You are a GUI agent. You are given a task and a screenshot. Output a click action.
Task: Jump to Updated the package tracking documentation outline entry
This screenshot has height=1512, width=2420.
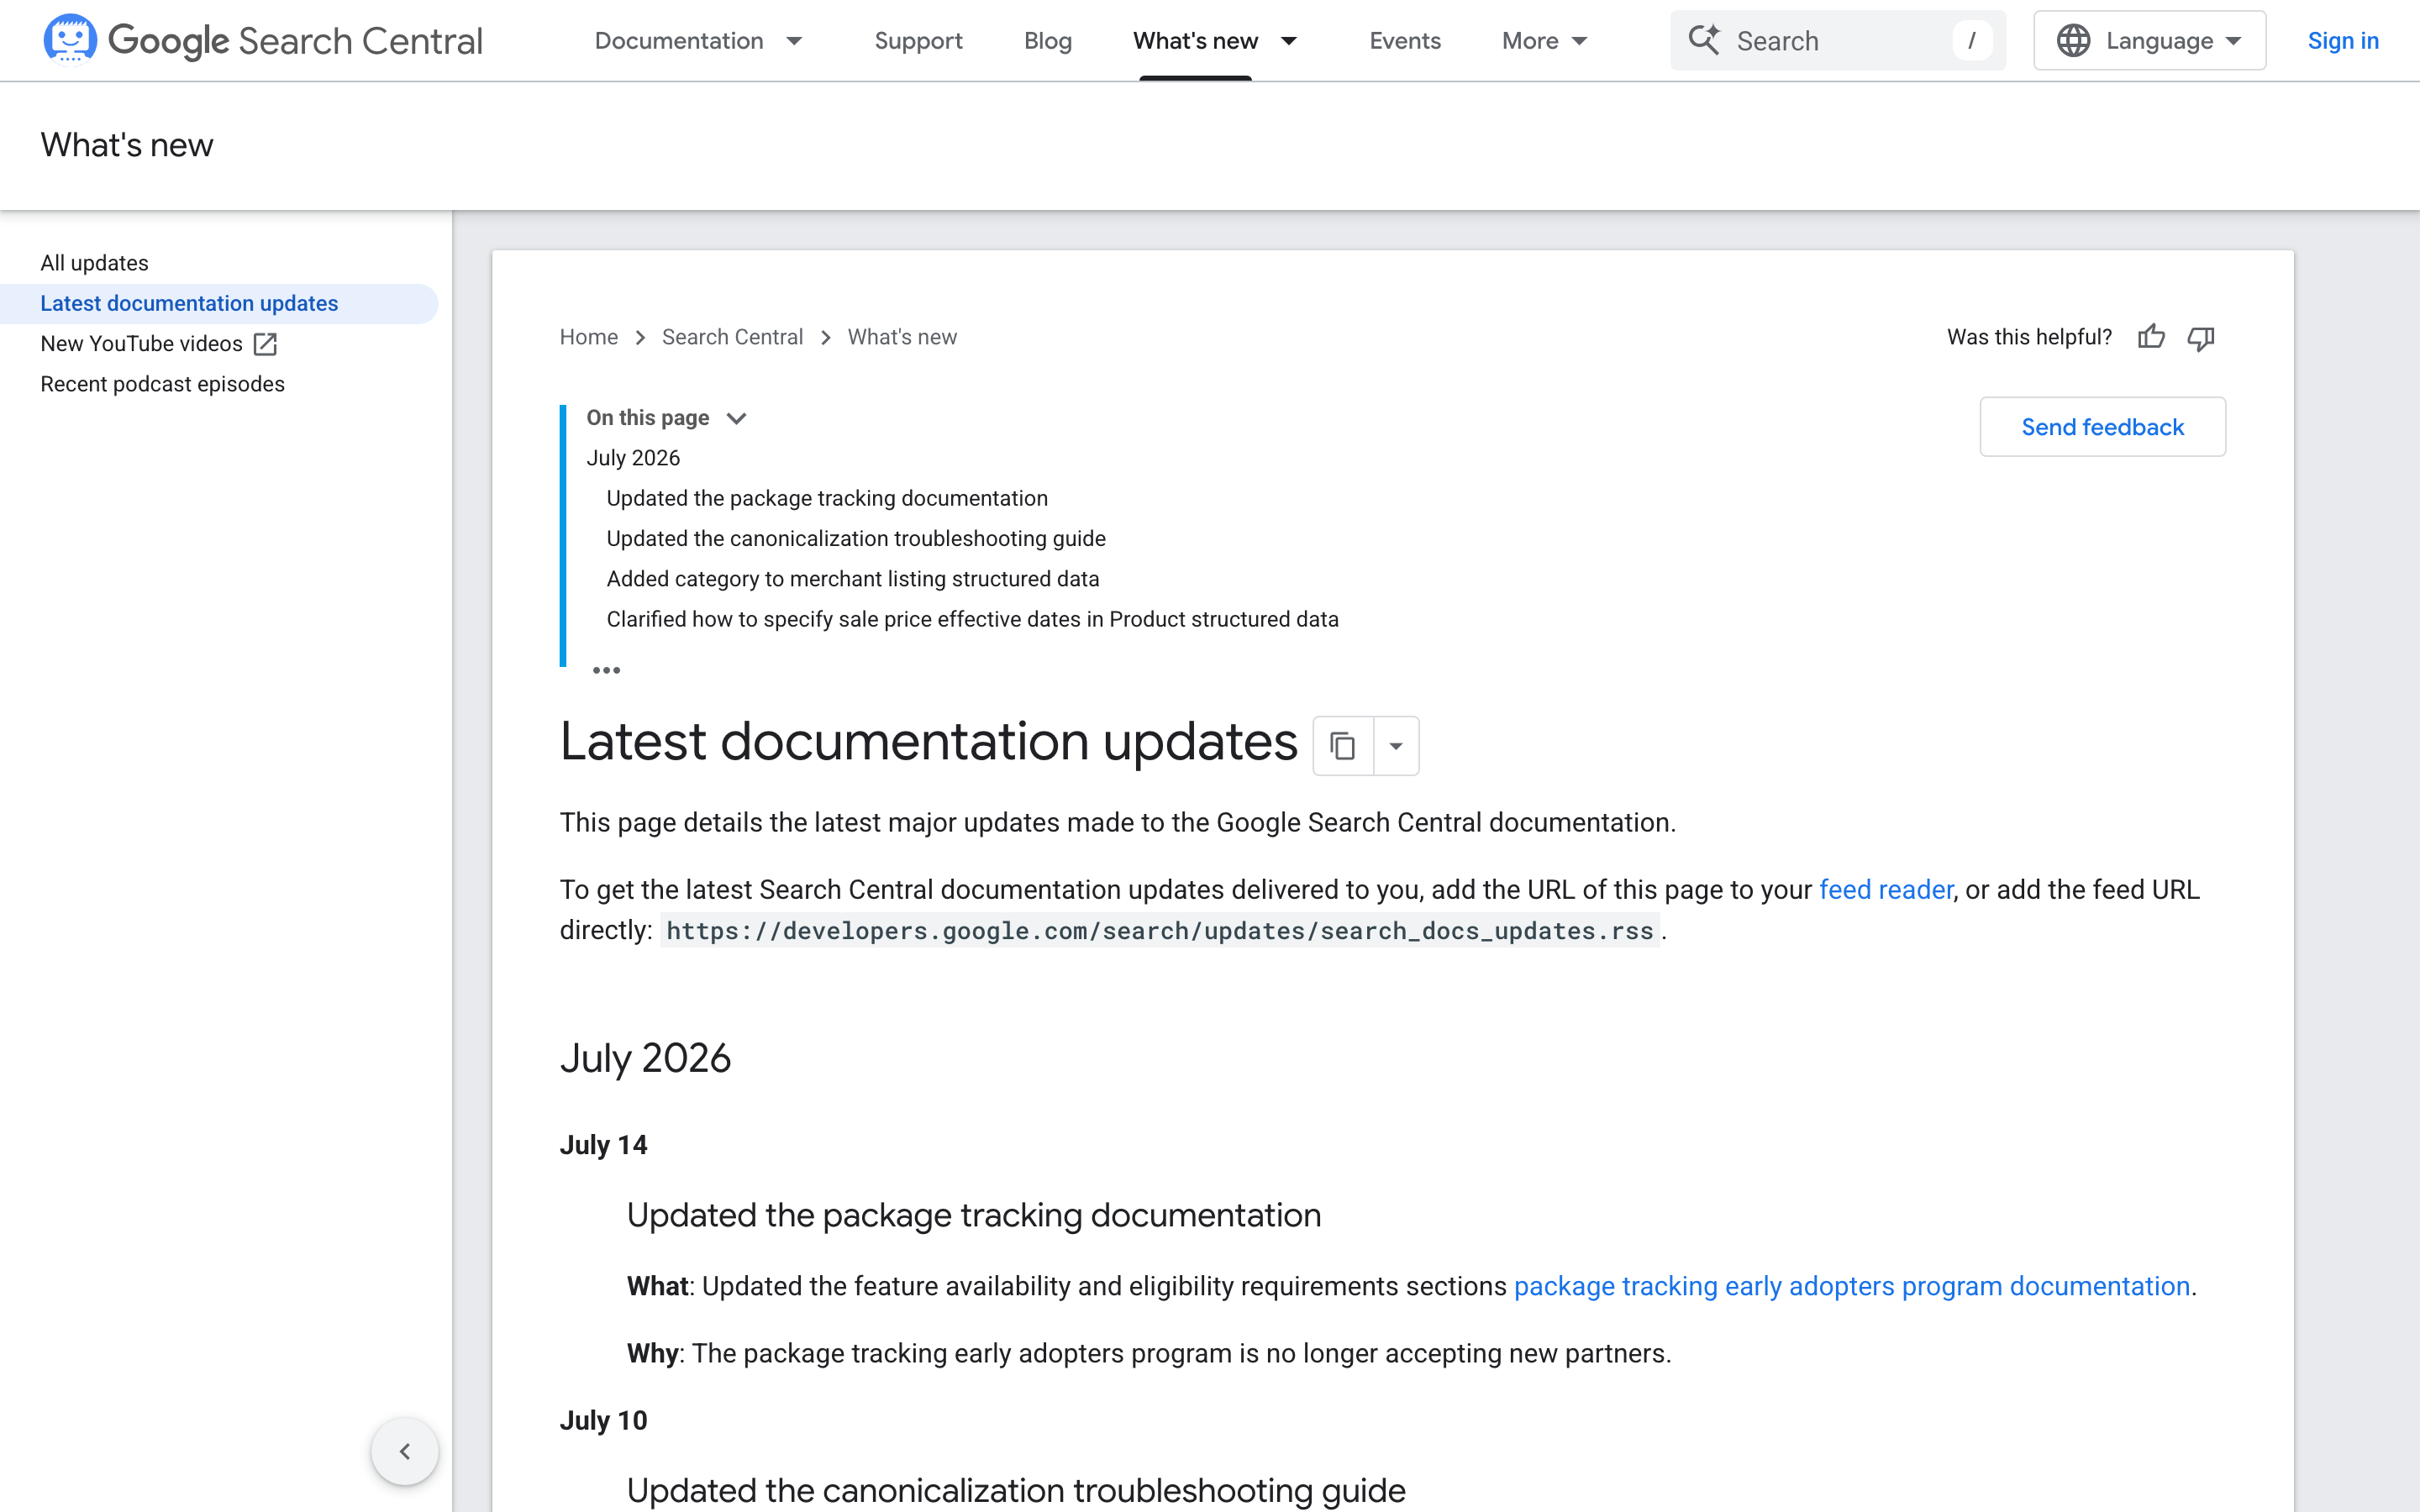(x=827, y=498)
